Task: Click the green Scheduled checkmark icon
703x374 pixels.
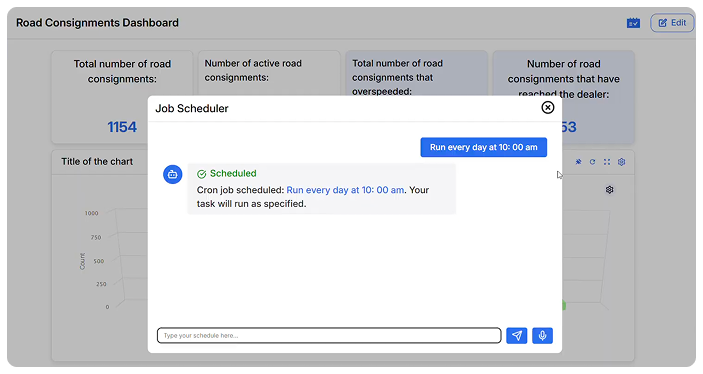Action: click(202, 174)
